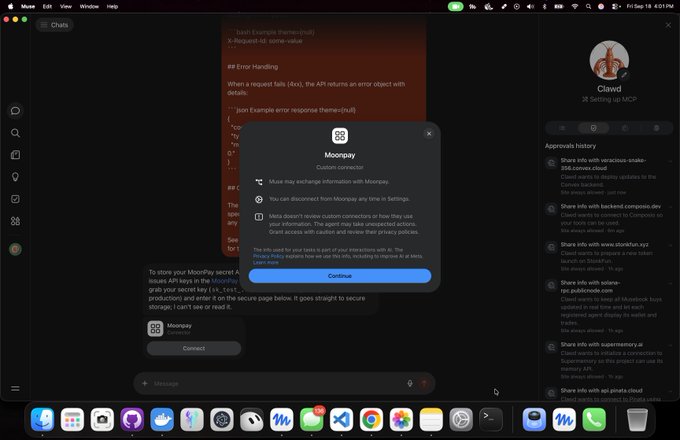This screenshot has width=680, height=440.
Task: Click the Clawd lobster profile picture
Action: point(609,60)
